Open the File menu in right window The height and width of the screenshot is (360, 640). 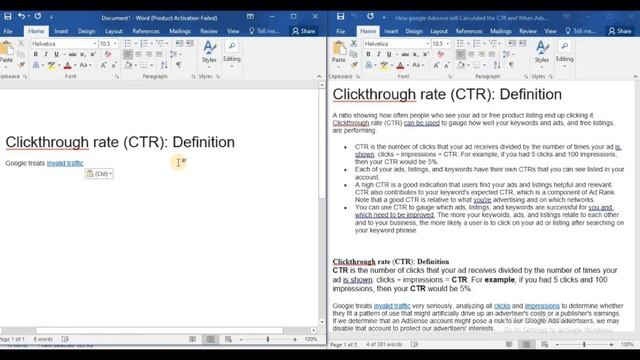tap(340, 31)
